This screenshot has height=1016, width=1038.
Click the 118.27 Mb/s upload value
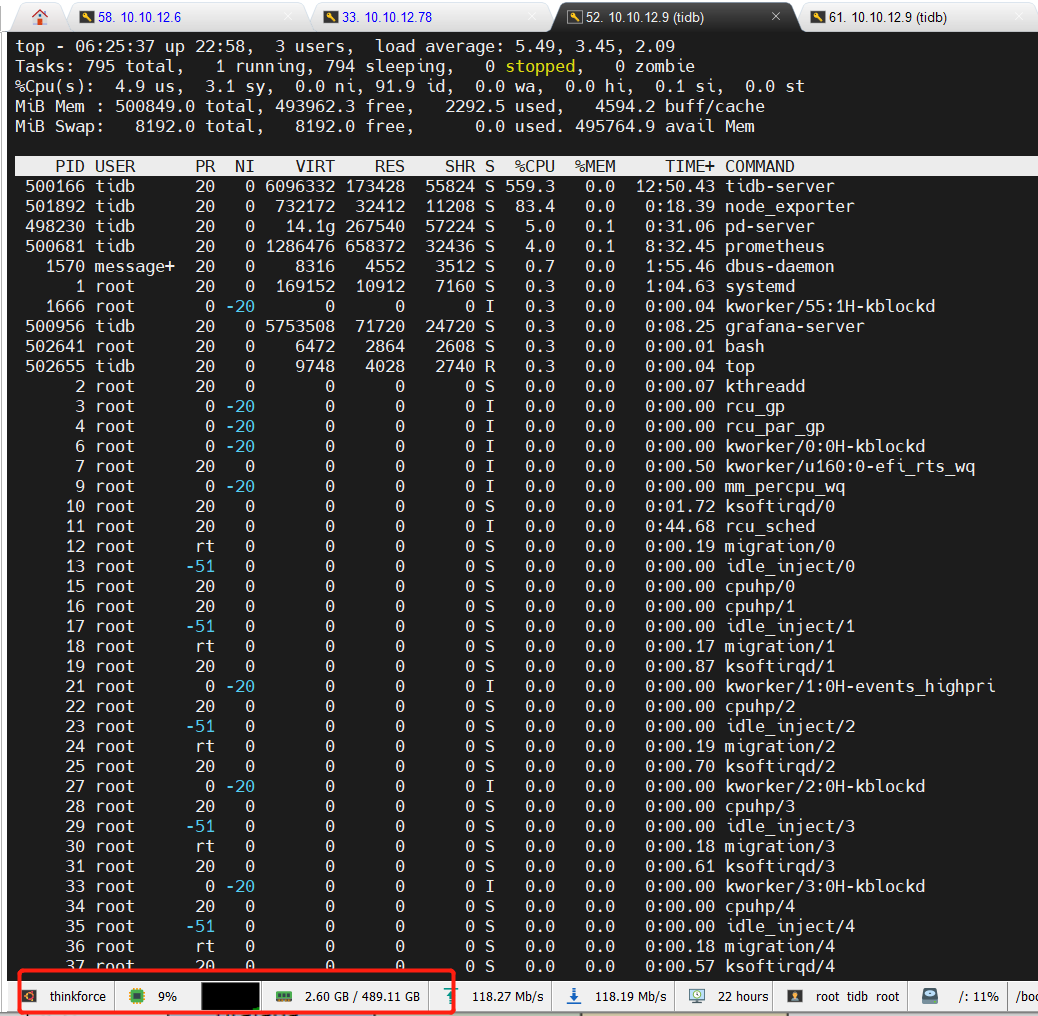(508, 996)
